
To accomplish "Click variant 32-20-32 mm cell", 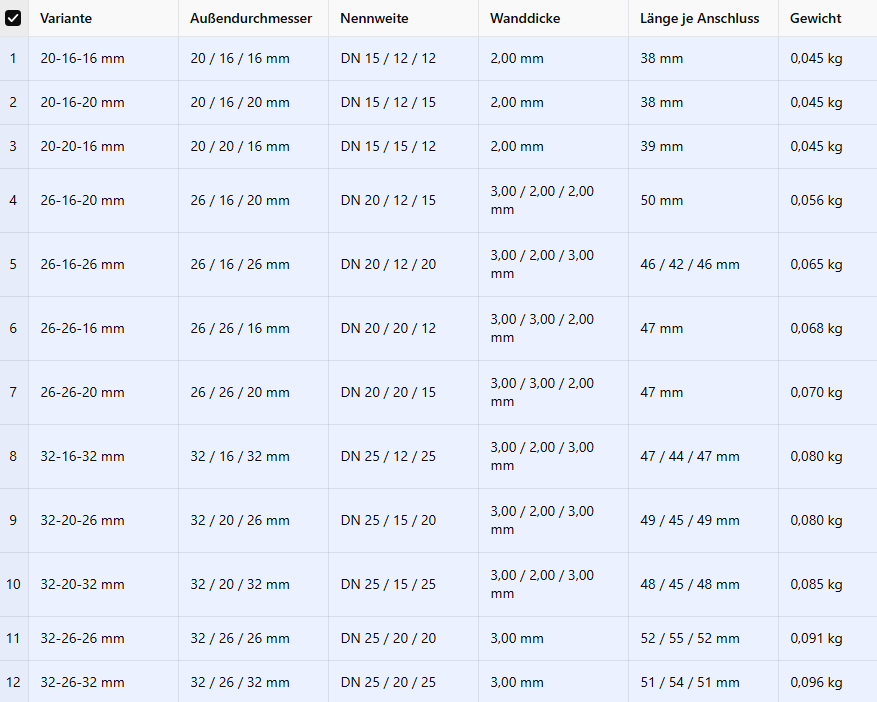I will (x=103, y=585).
